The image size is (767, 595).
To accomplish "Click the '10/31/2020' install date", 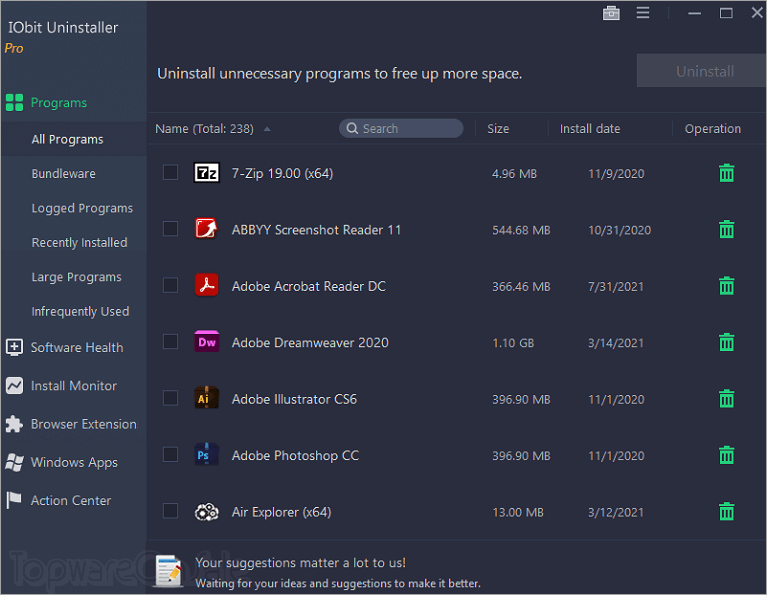I will click(x=619, y=230).
